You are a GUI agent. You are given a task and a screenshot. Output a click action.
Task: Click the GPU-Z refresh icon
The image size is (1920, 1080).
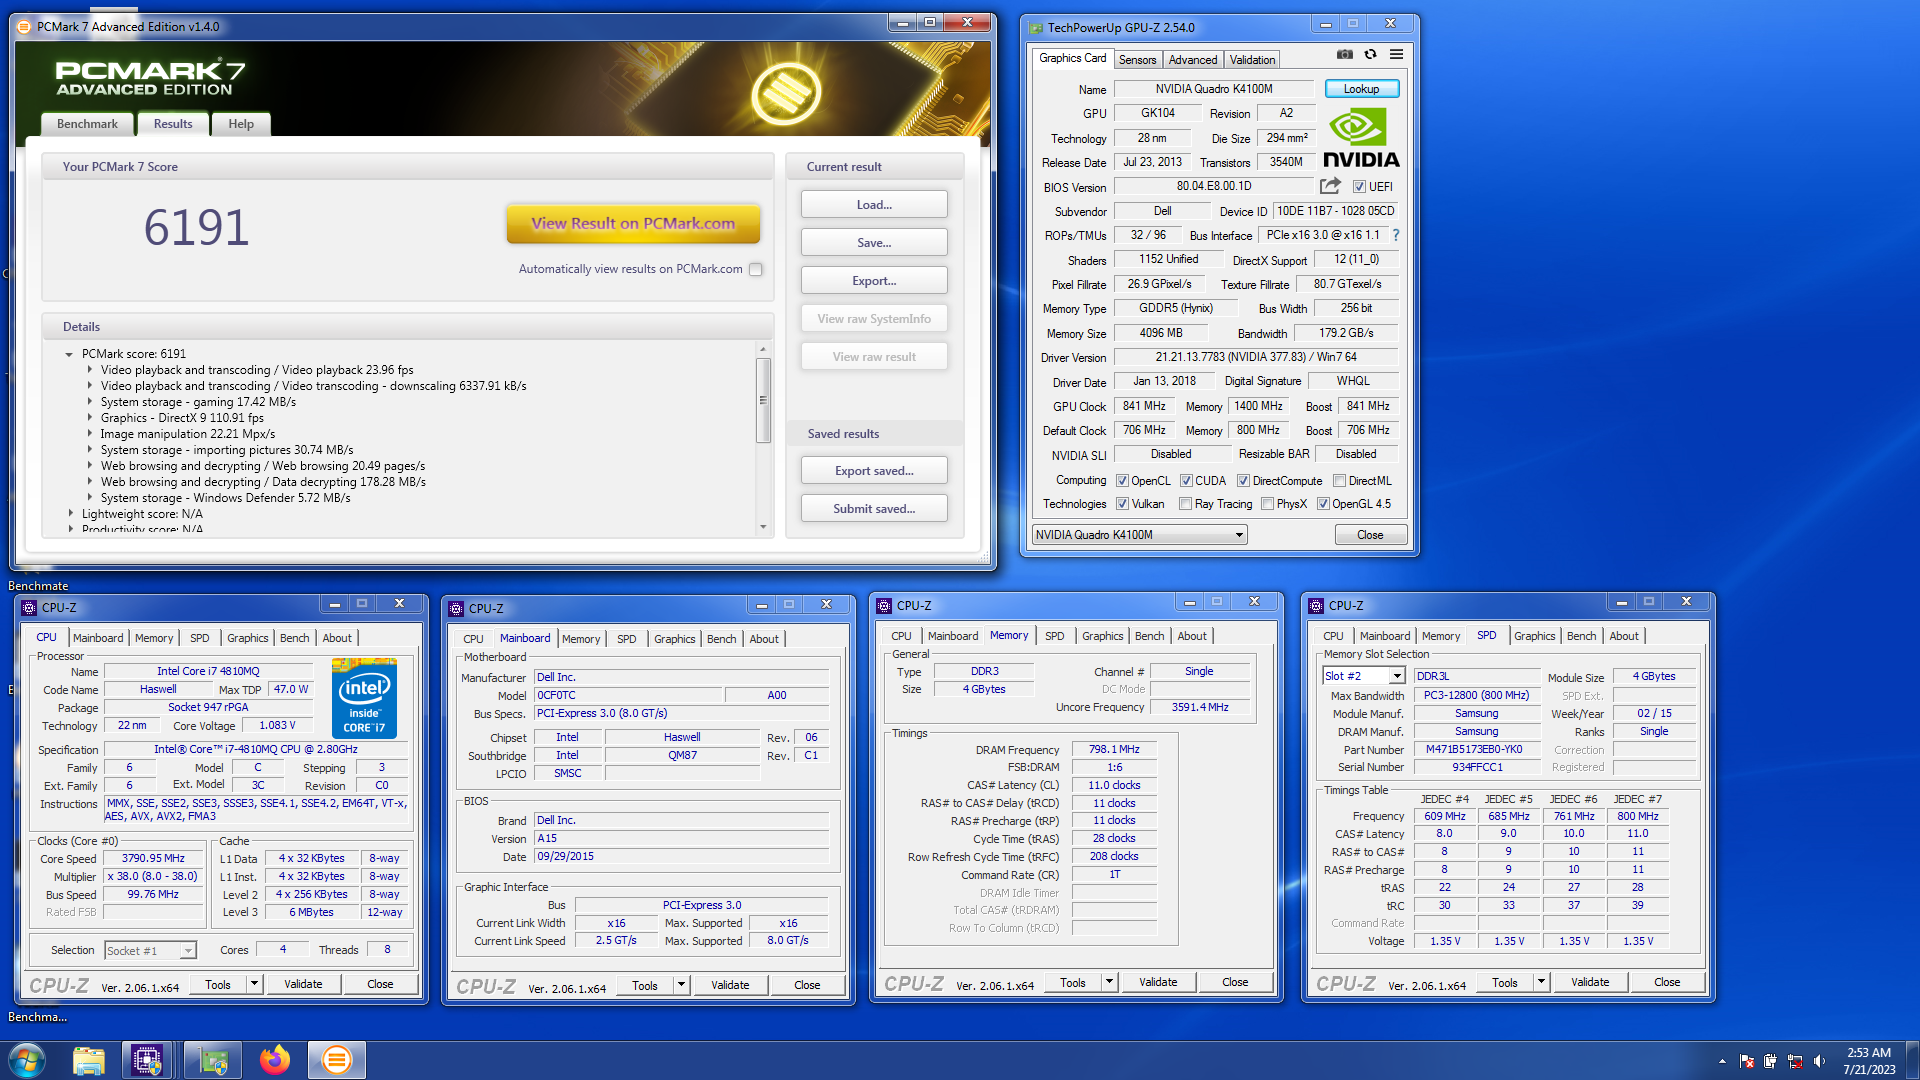pyautogui.click(x=1371, y=55)
